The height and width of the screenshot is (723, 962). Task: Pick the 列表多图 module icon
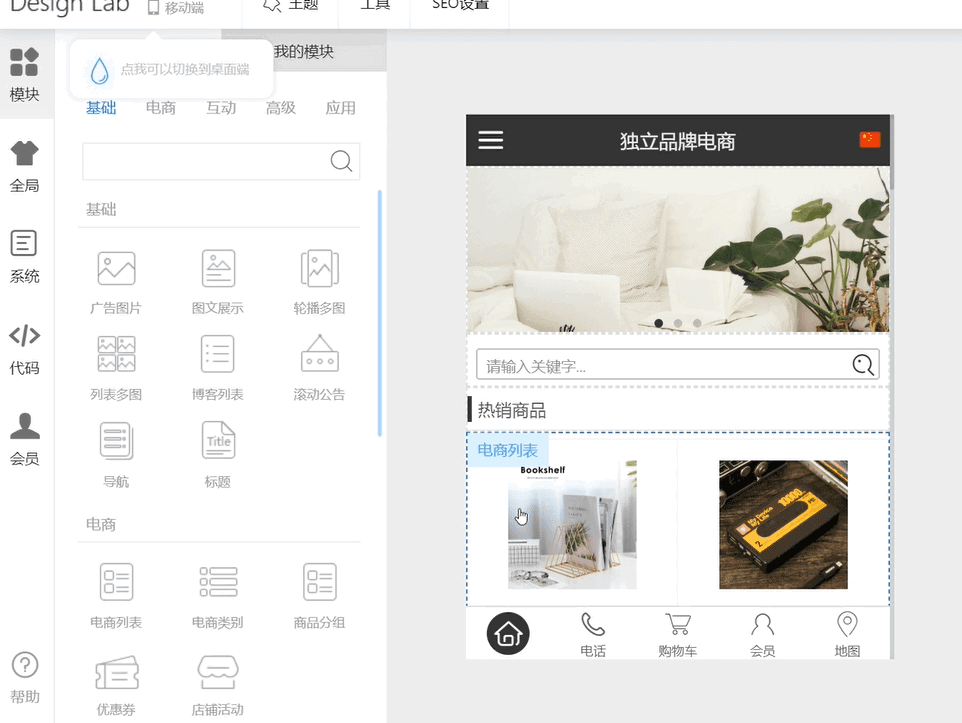point(116,355)
